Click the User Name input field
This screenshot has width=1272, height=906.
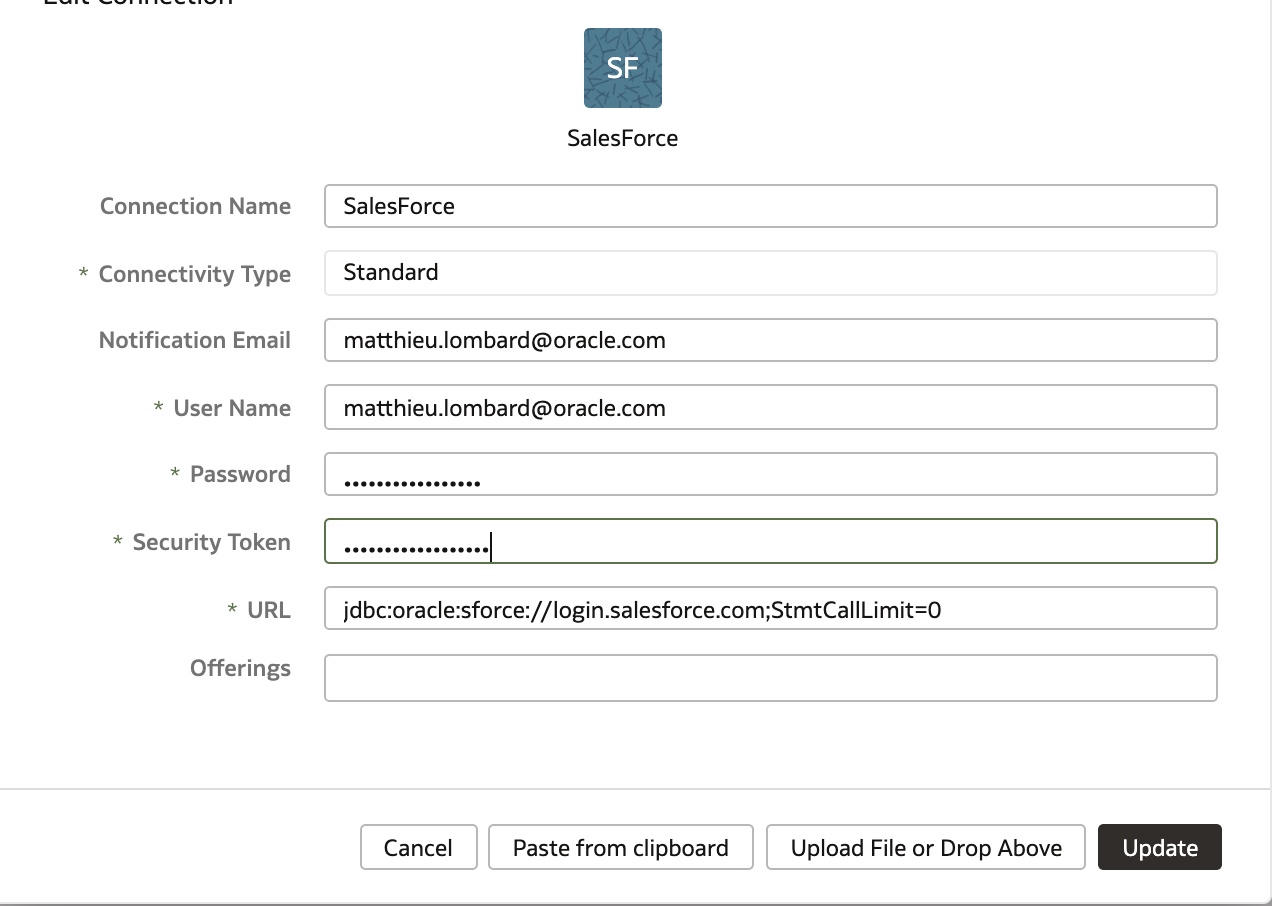pos(770,407)
